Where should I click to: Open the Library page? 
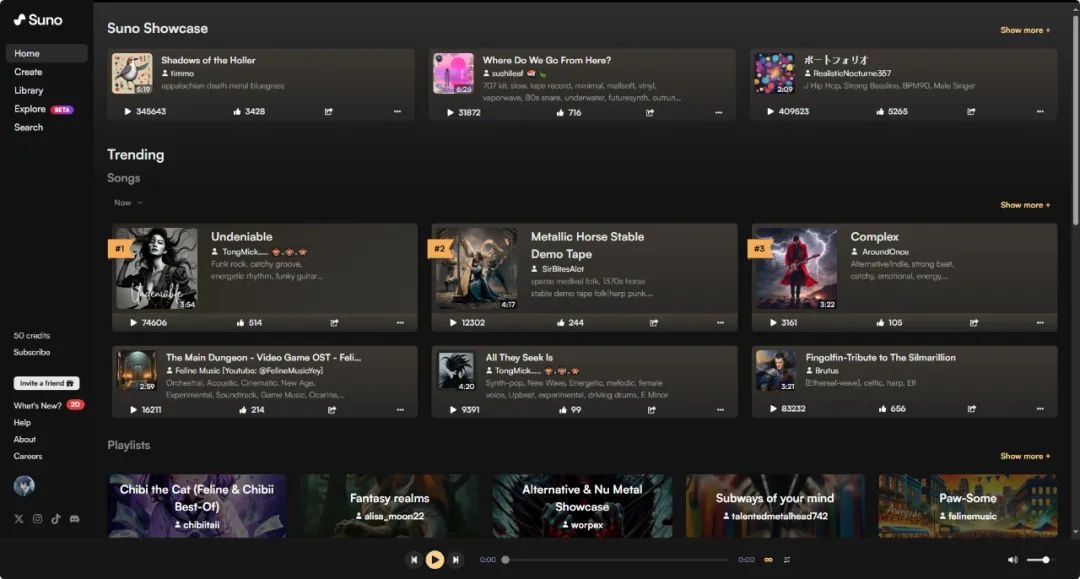[29, 91]
